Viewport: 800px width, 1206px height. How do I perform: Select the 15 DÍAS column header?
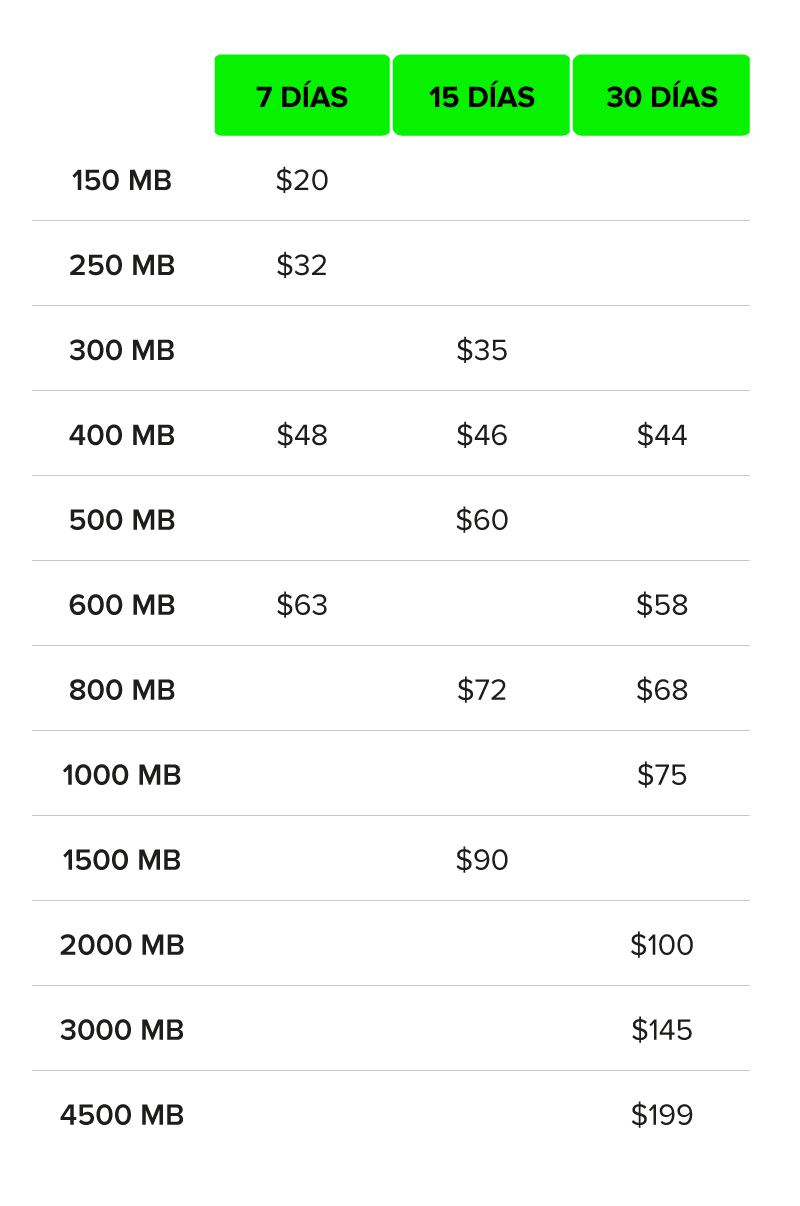(482, 97)
